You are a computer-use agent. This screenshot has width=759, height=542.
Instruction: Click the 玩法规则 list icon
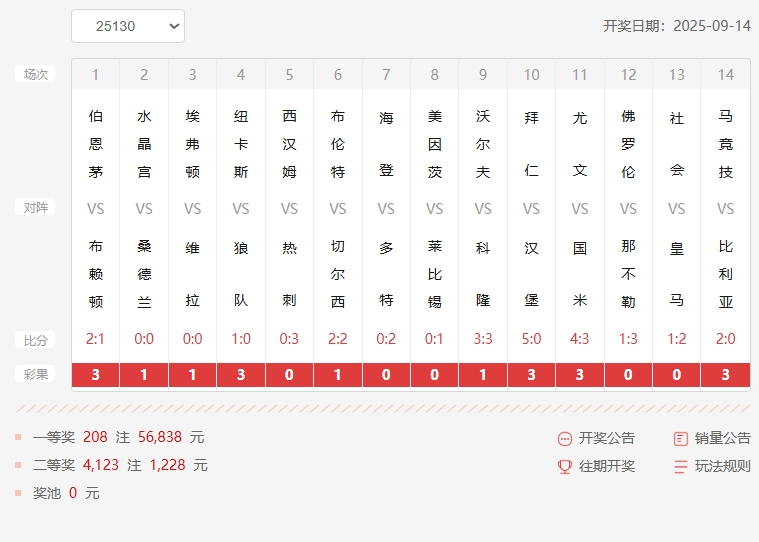tap(681, 466)
